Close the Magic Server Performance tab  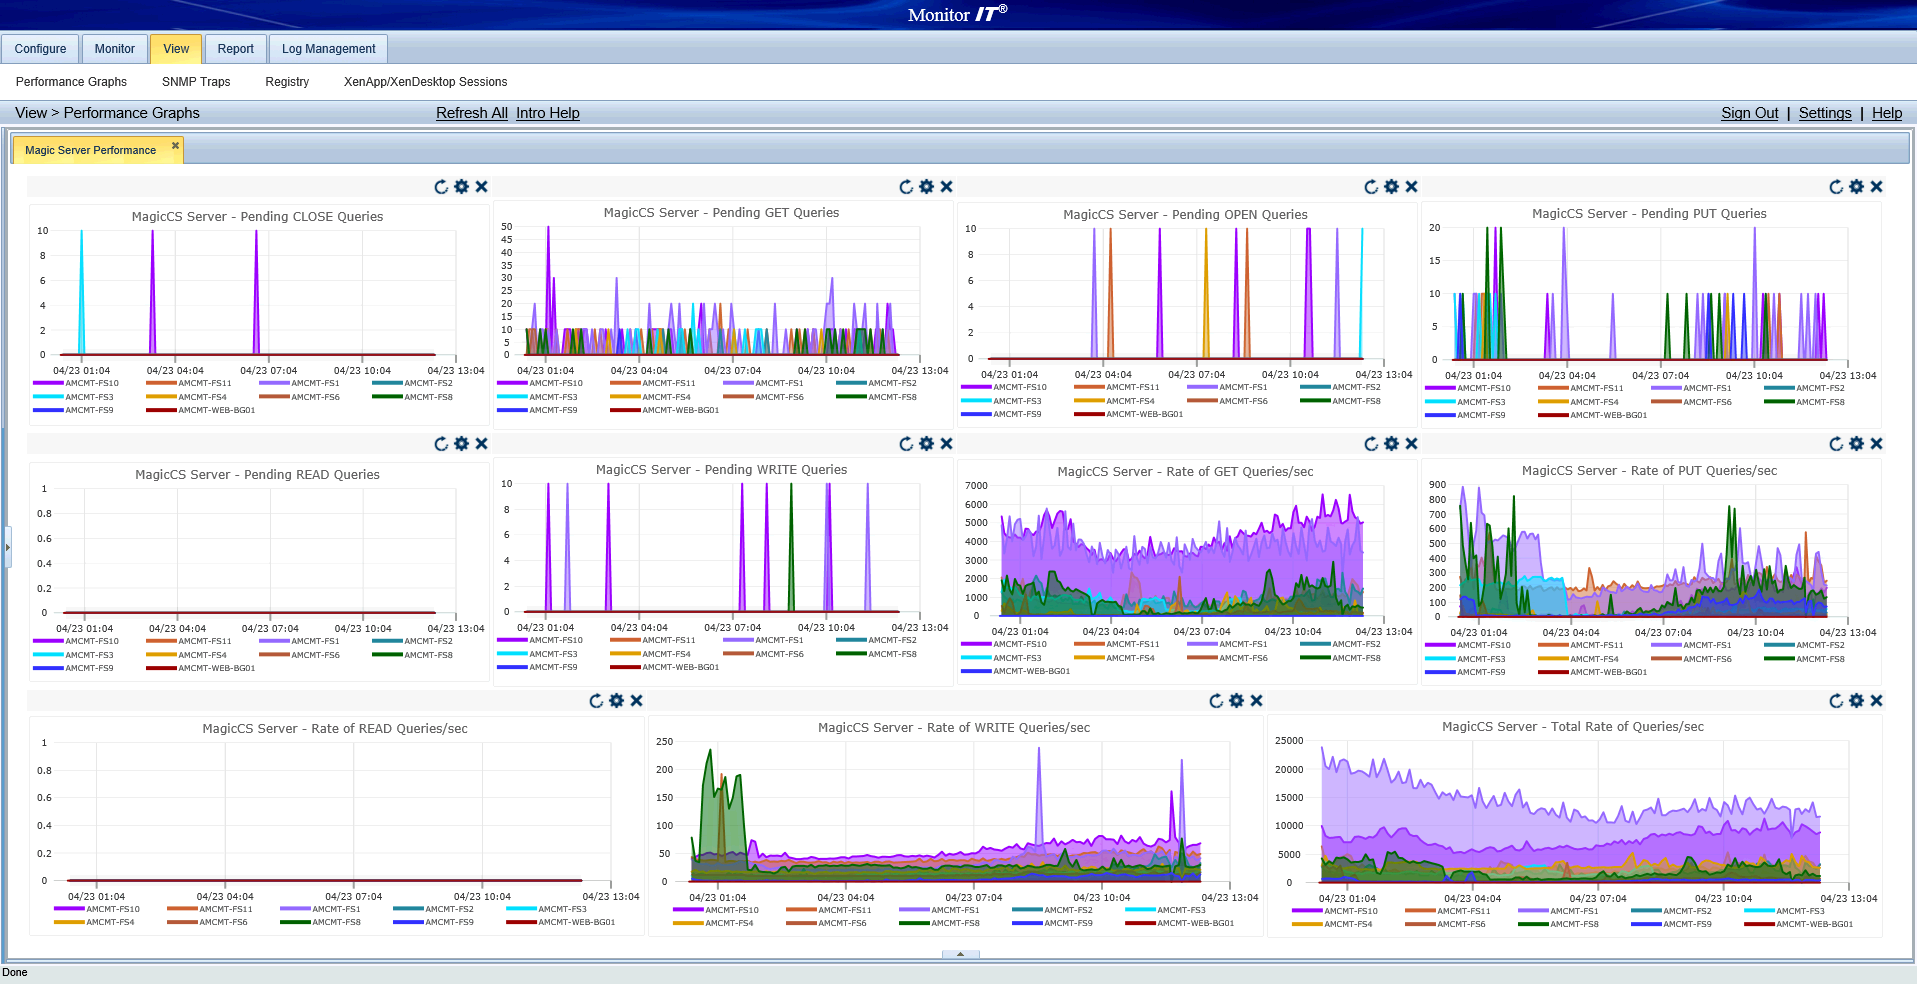(x=175, y=146)
